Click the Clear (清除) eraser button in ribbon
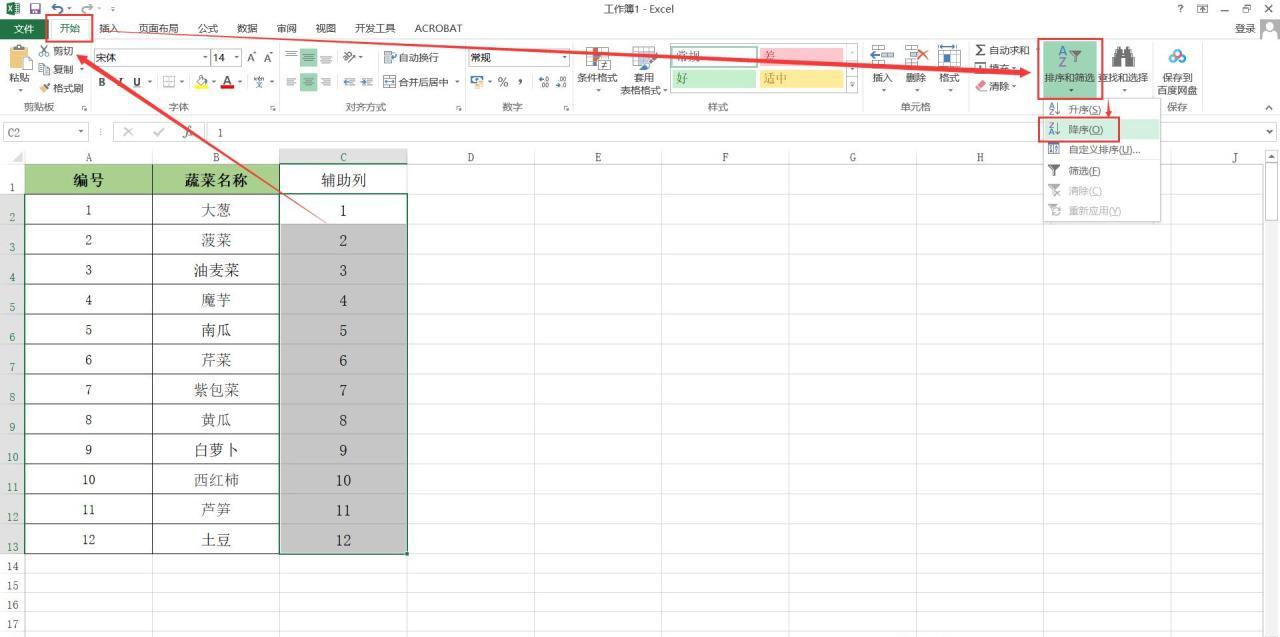 [x=996, y=86]
